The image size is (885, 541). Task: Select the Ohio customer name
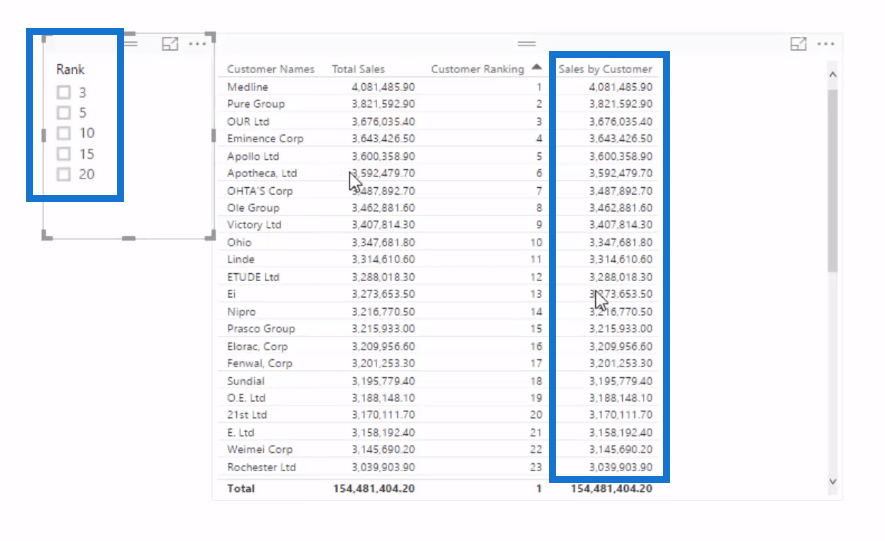tap(239, 242)
